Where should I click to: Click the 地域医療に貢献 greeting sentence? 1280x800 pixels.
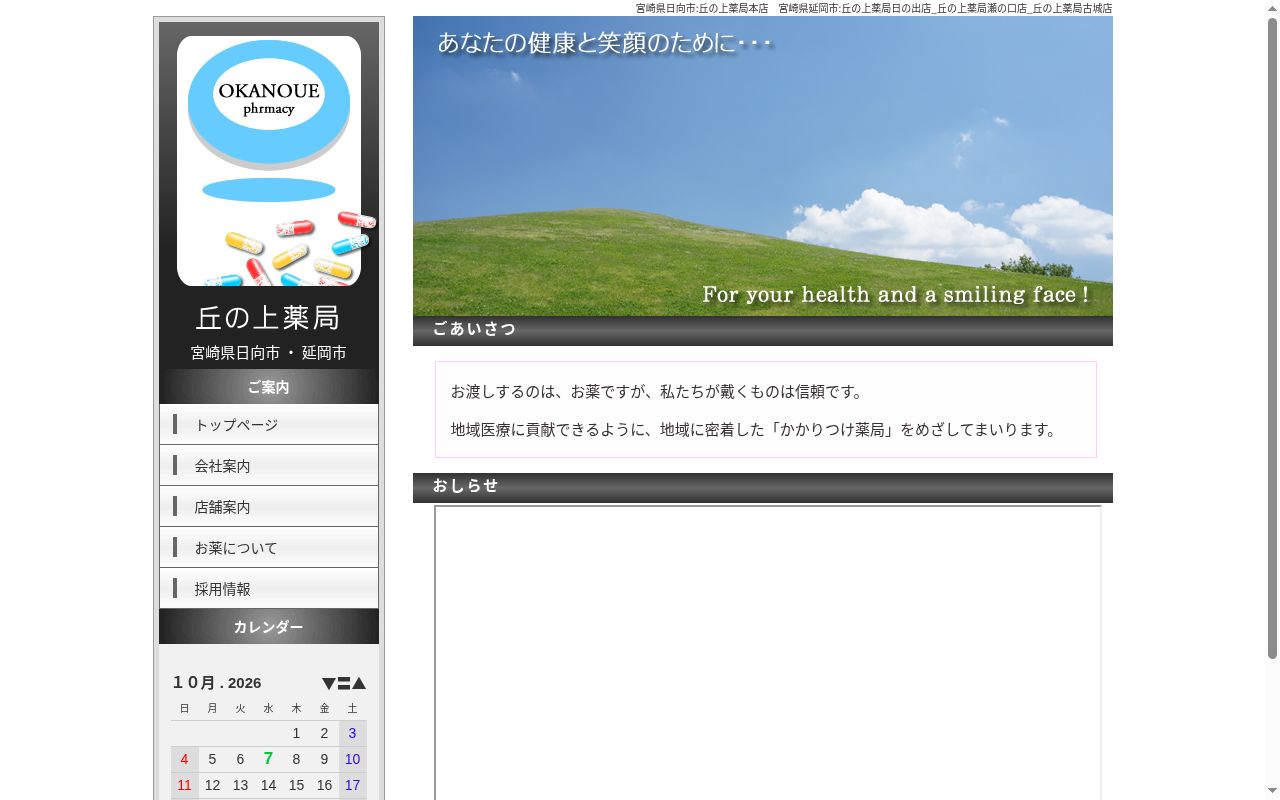pos(756,430)
